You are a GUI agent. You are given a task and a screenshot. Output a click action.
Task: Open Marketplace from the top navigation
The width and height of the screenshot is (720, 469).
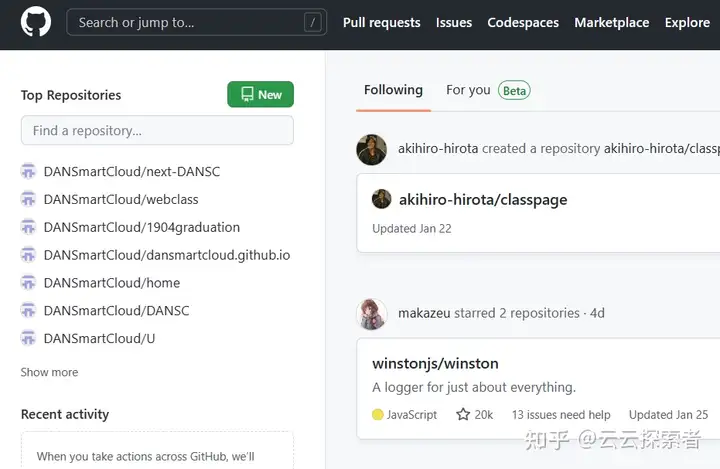tap(611, 22)
